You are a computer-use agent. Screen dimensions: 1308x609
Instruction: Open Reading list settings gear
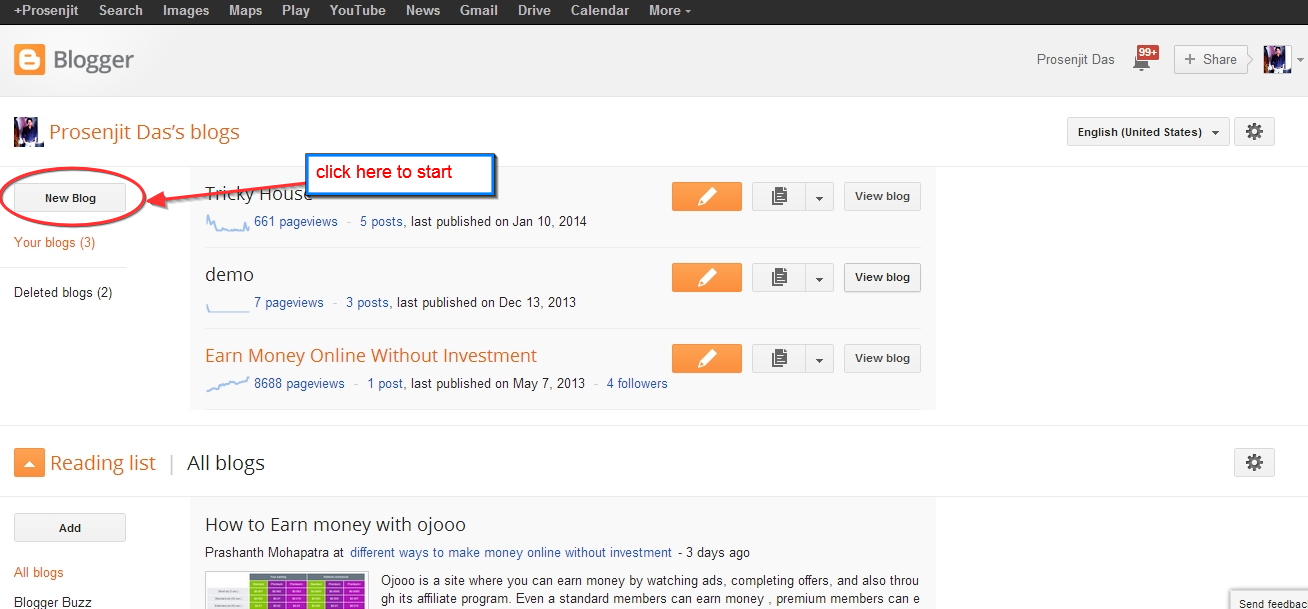(x=1254, y=462)
